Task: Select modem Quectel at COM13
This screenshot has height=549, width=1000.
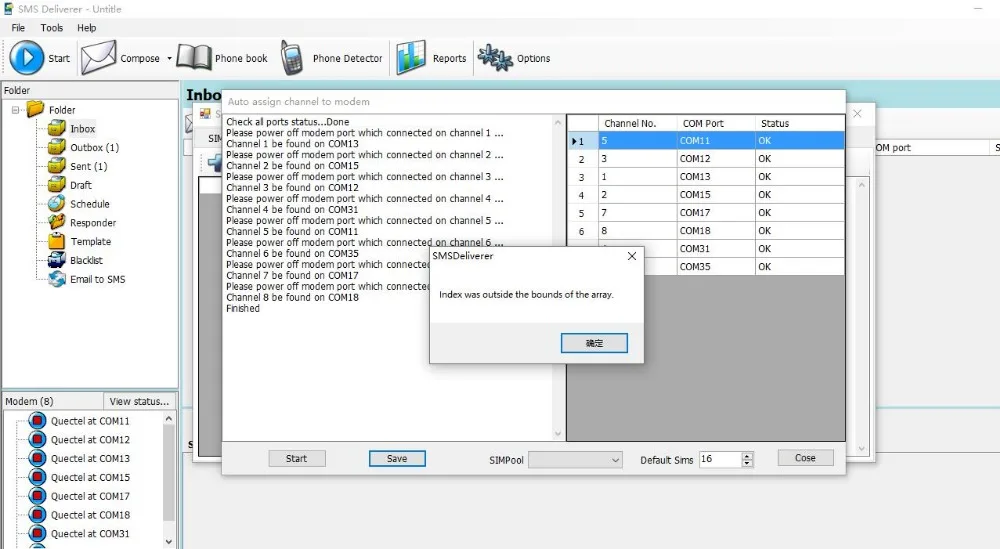Action: [90, 458]
